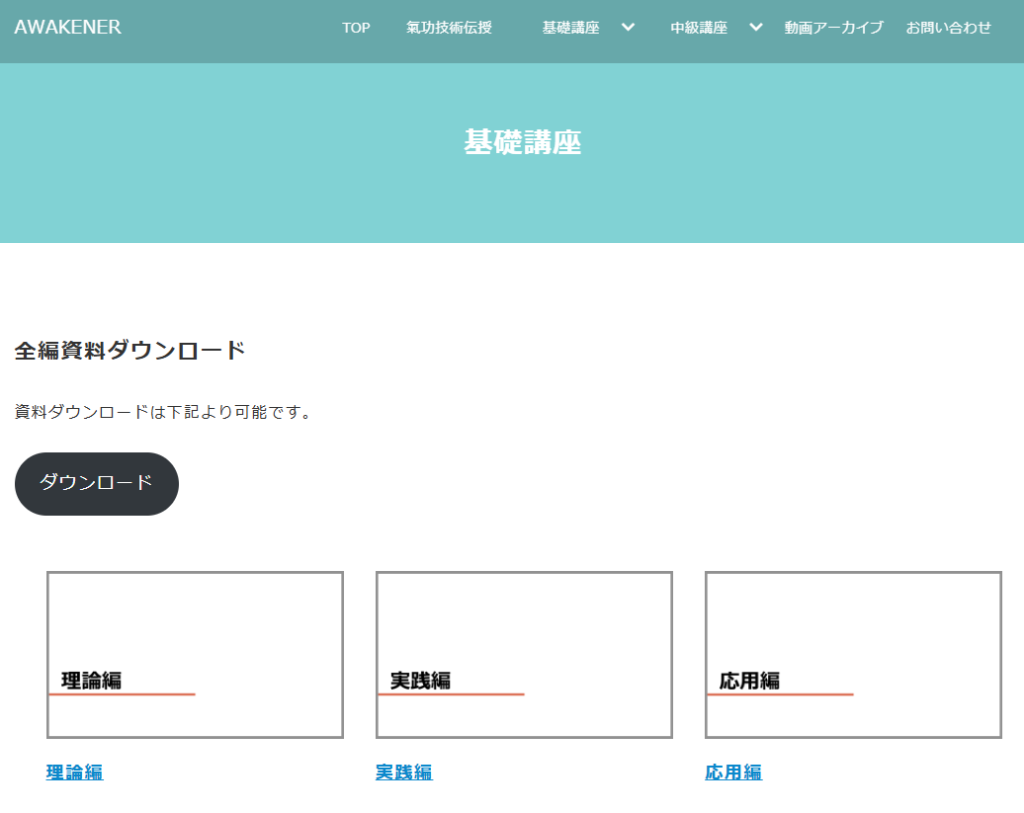Expand the 中級講座 dropdown chevron
Image resolution: width=1024 pixels, height=813 pixels.
click(x=756, y=27)
